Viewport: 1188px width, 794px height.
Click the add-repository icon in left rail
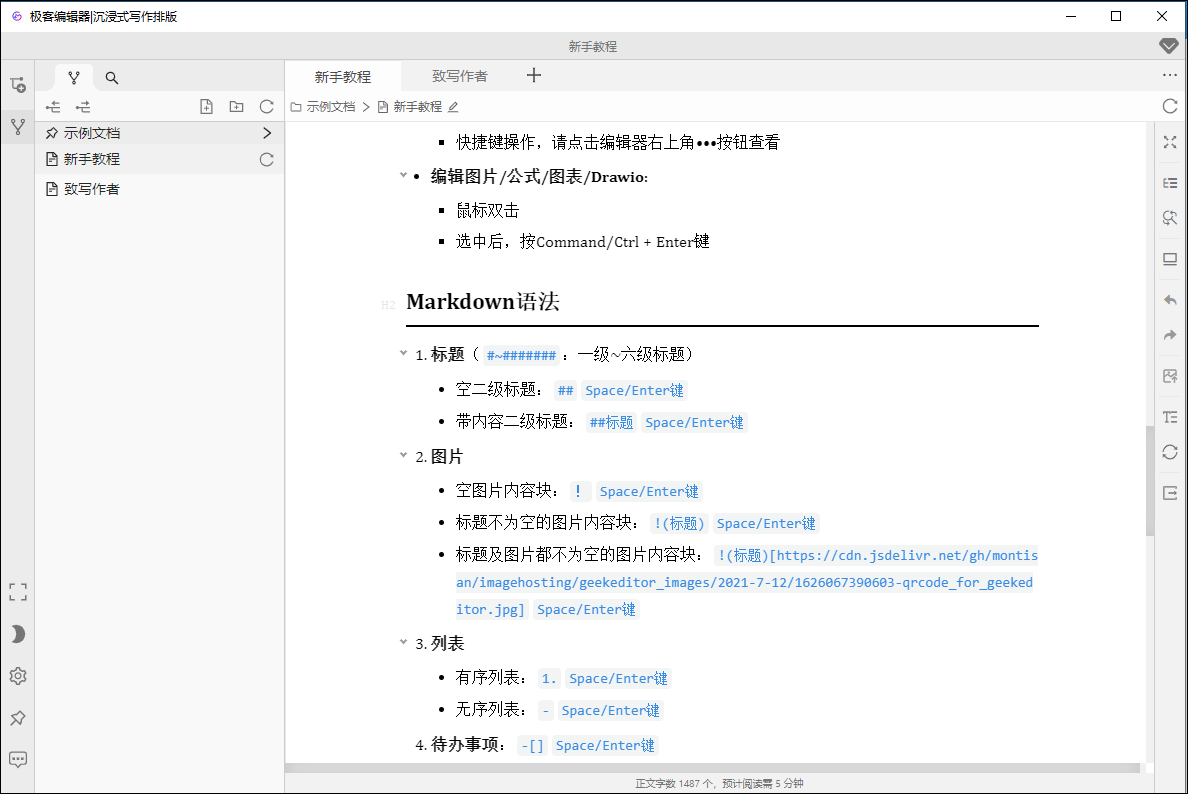pyautogui.click(x=18, y=84)
